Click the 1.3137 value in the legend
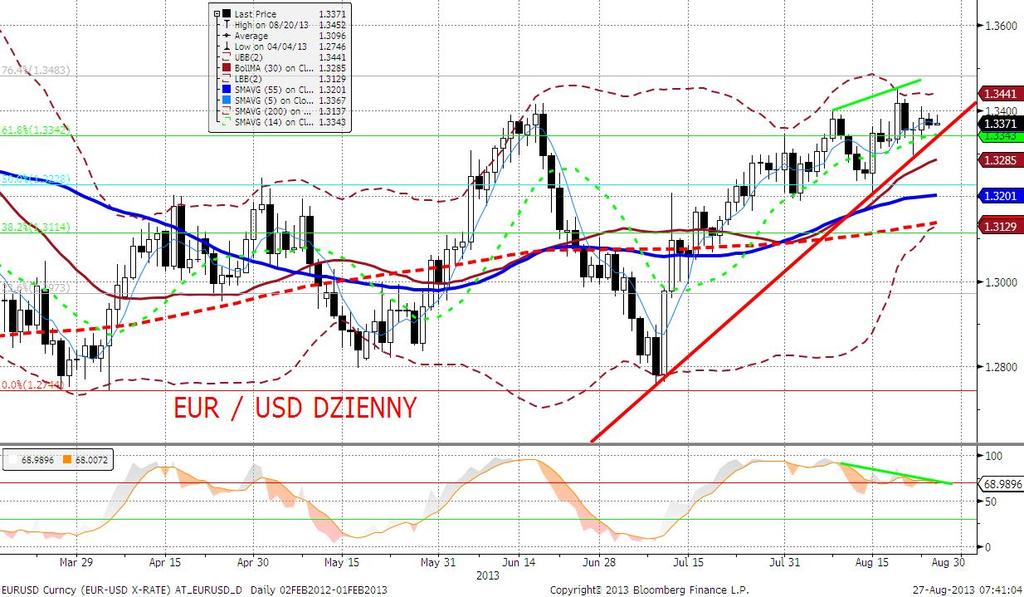 (332, 111)
